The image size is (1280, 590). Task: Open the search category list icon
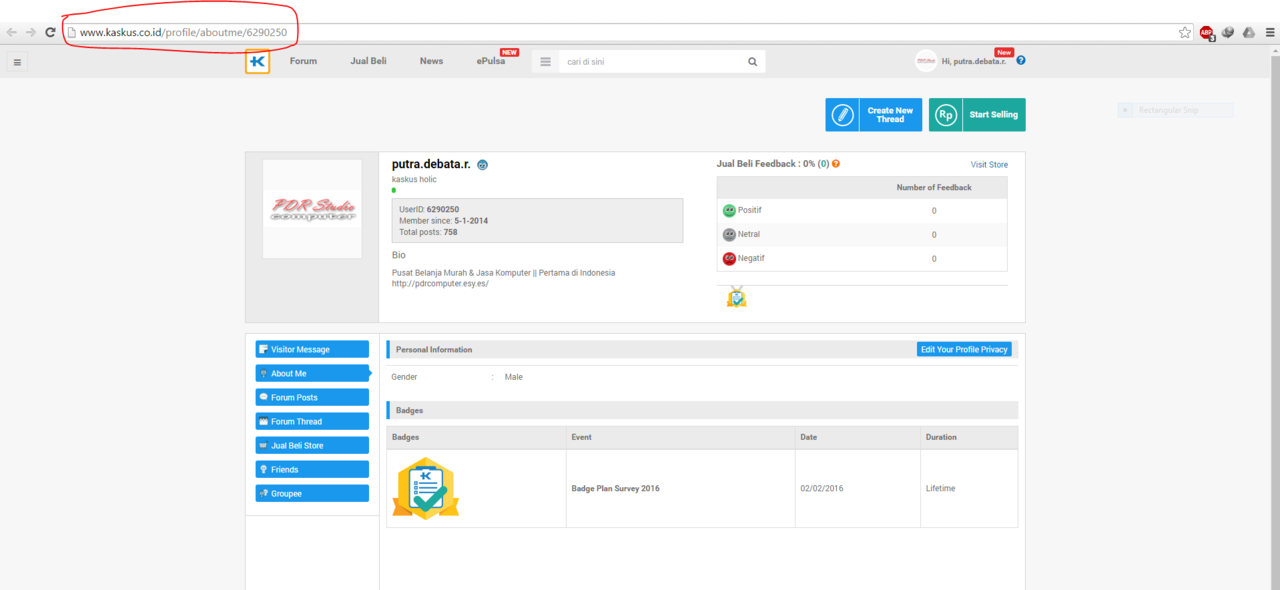coord(545,62)
